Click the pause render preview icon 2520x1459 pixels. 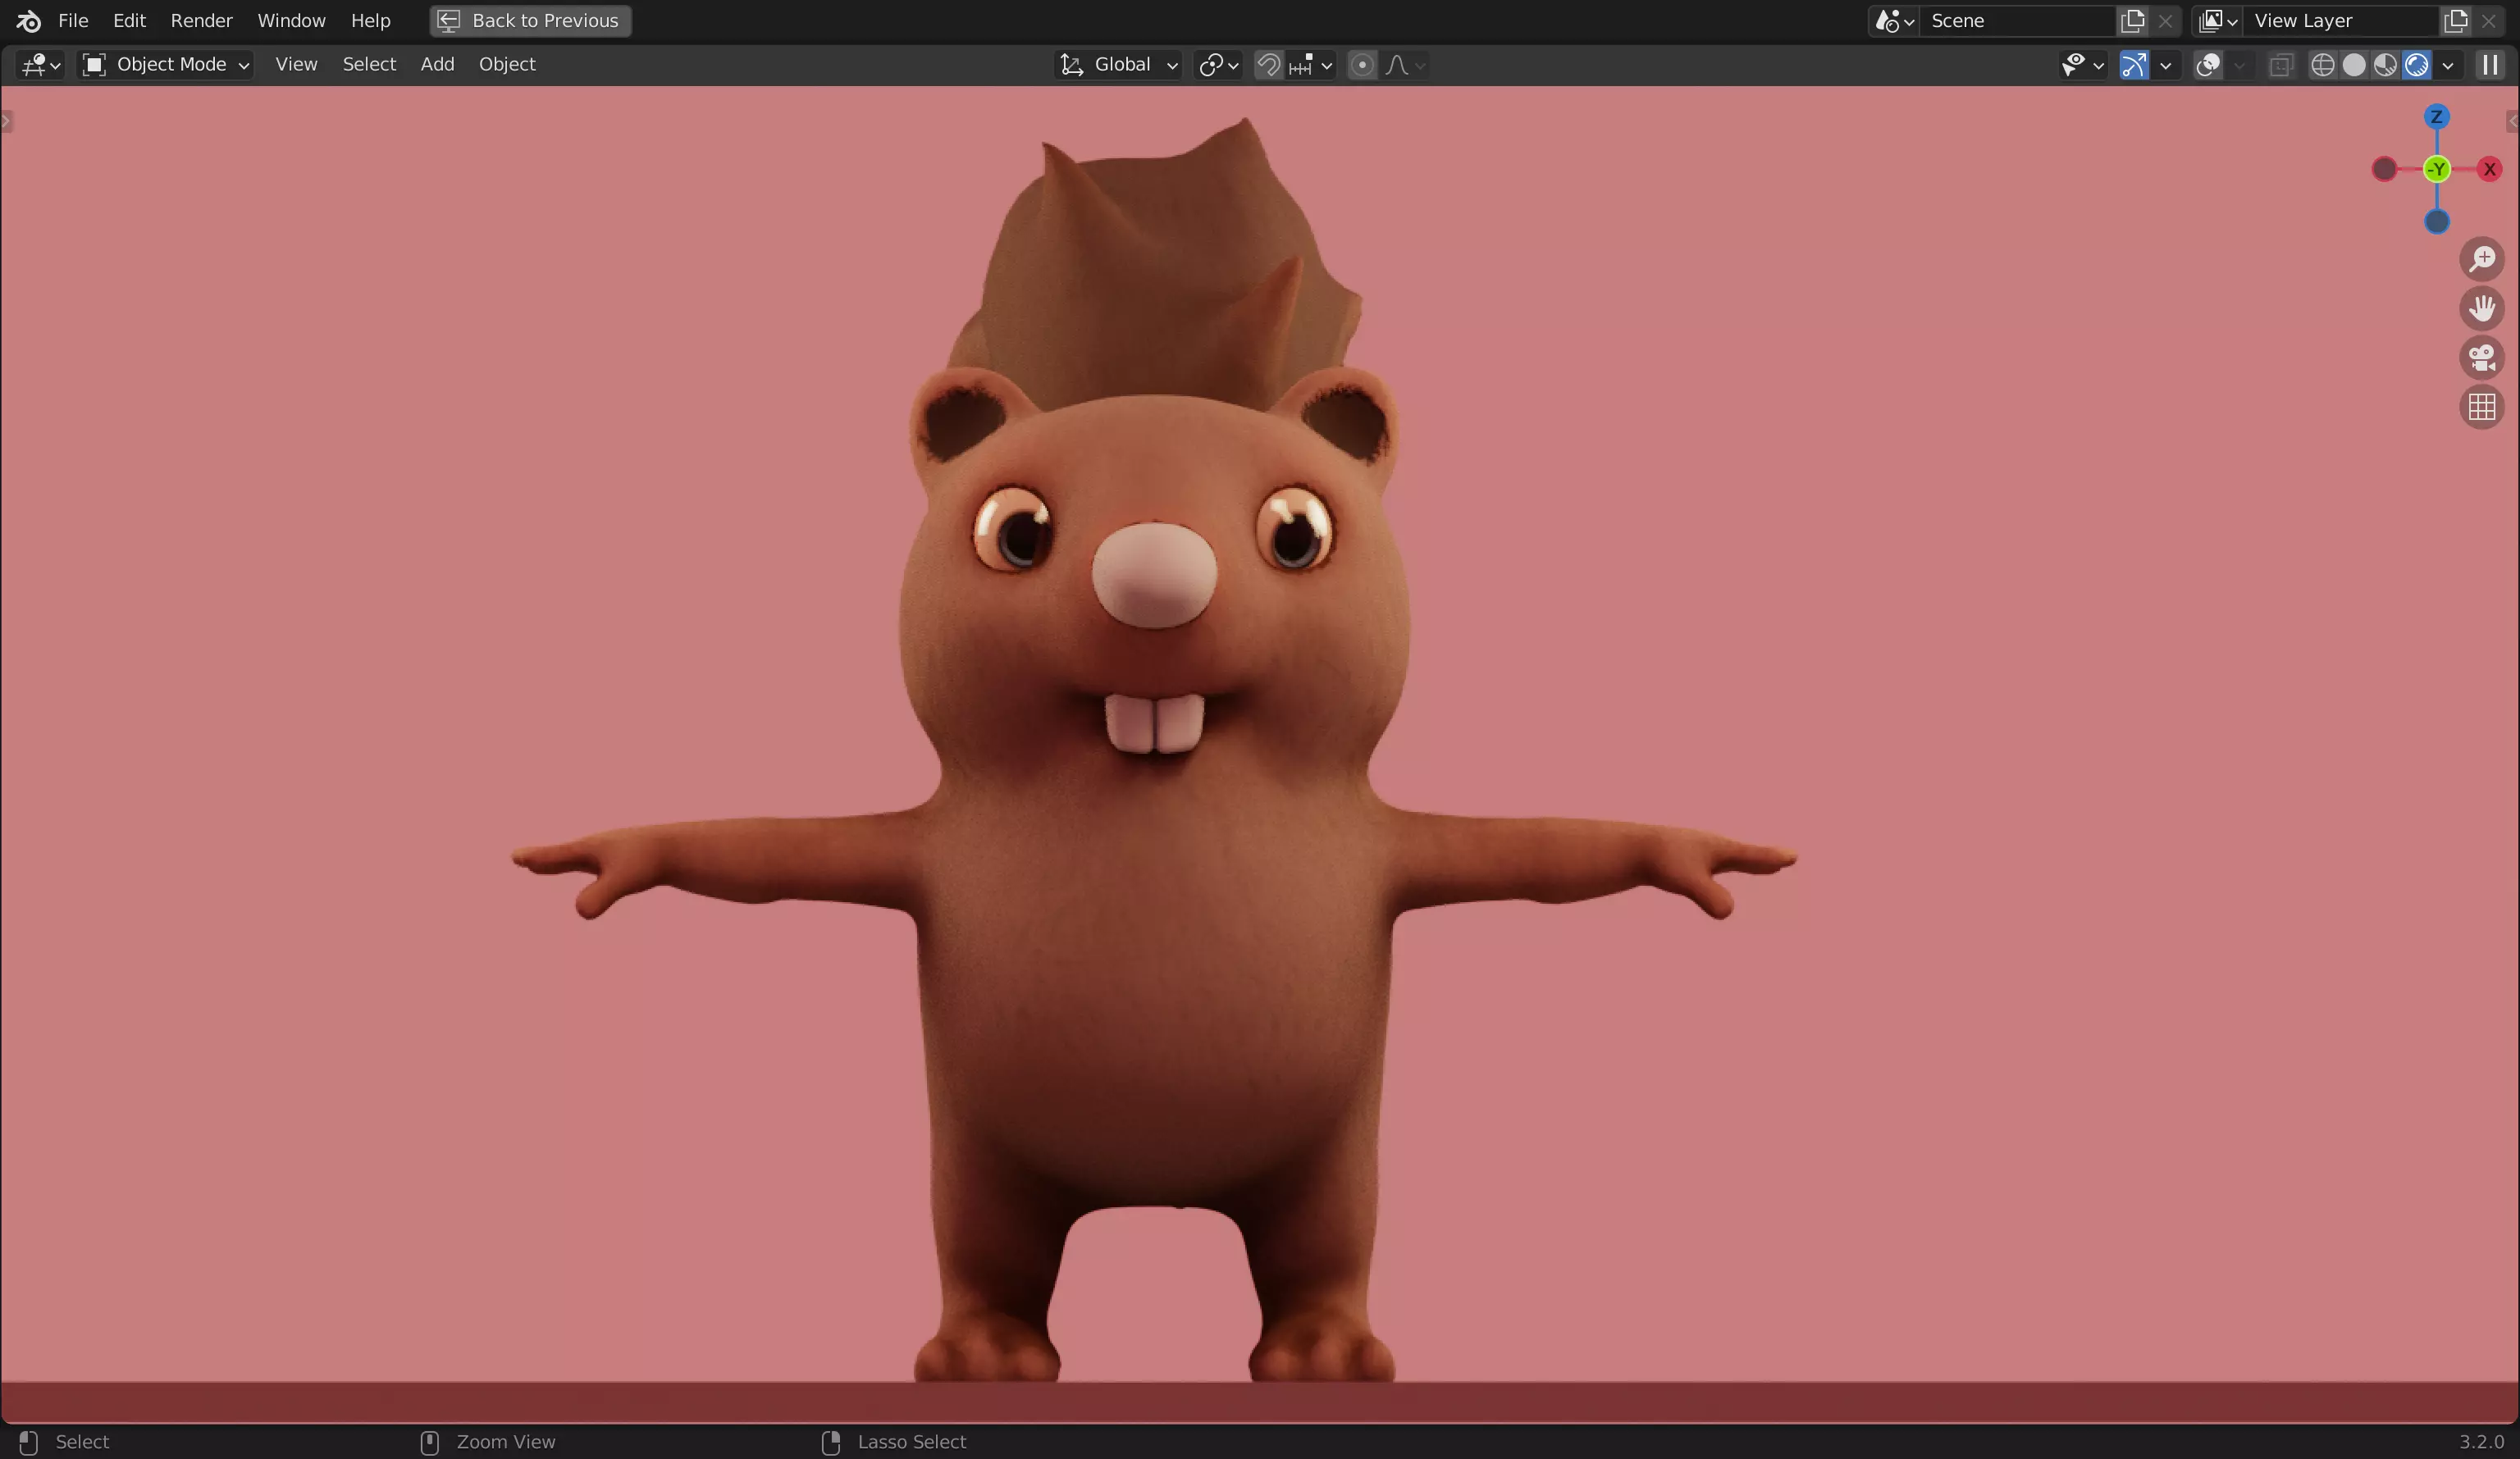tap(2490, 65)
